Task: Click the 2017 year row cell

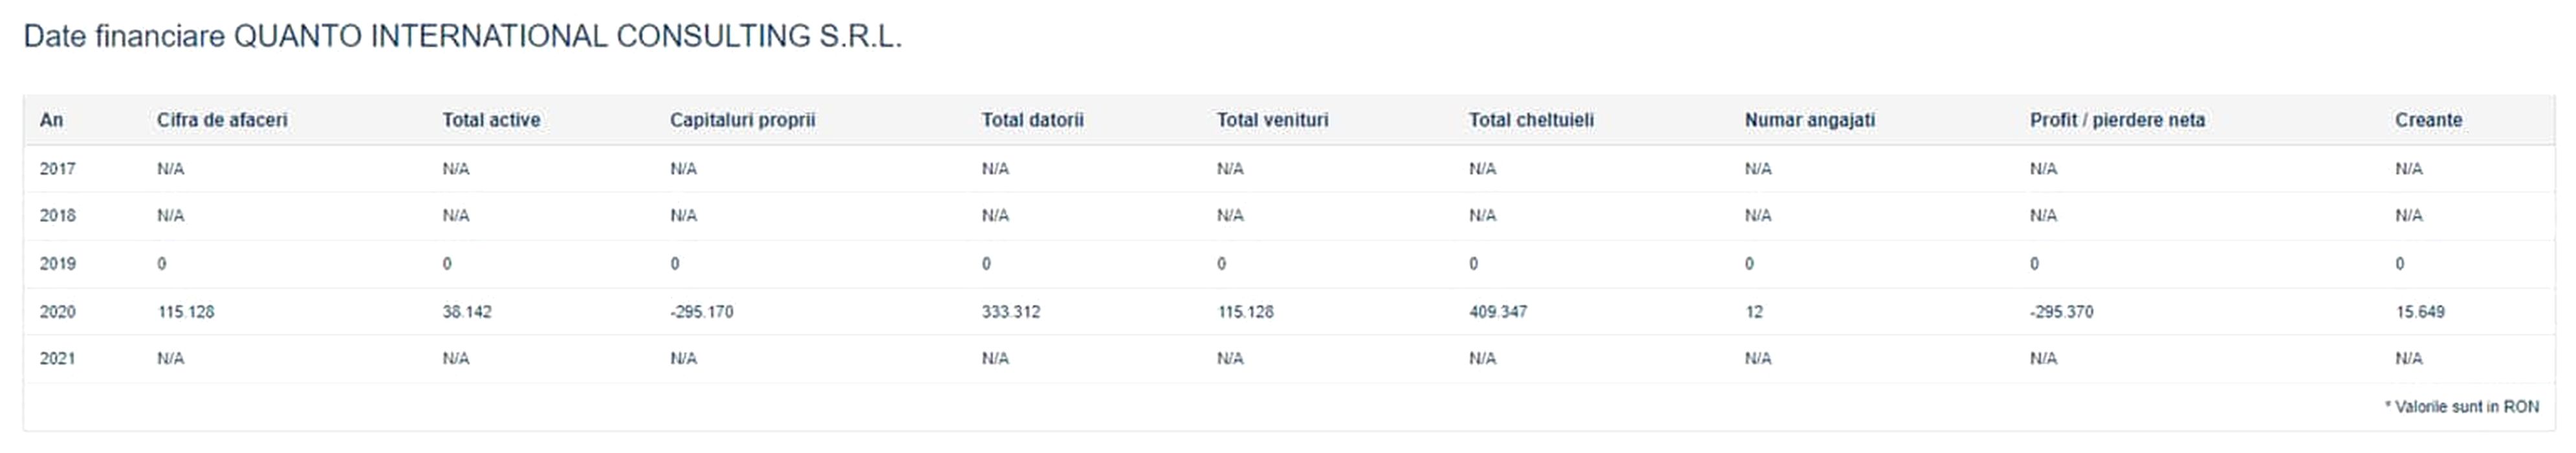Action: [x=57, y=169]
